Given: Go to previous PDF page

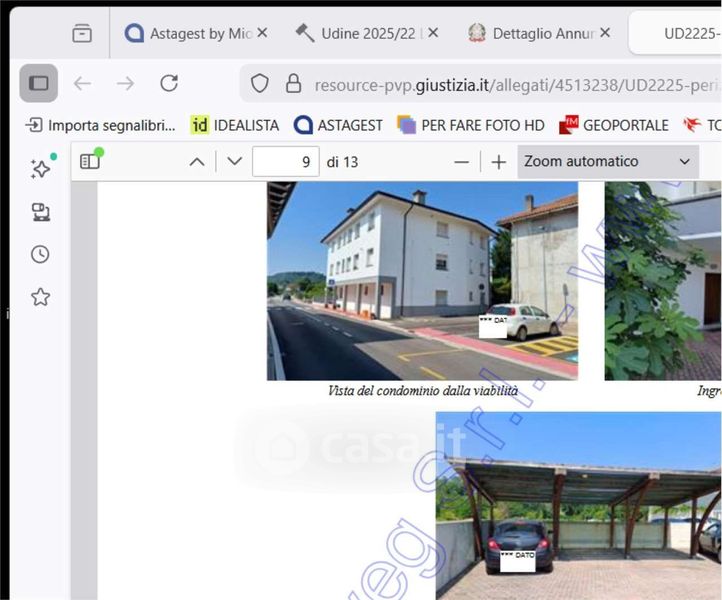Looking at the screenshot, I should pyautogui.click(x=197, y=162).
